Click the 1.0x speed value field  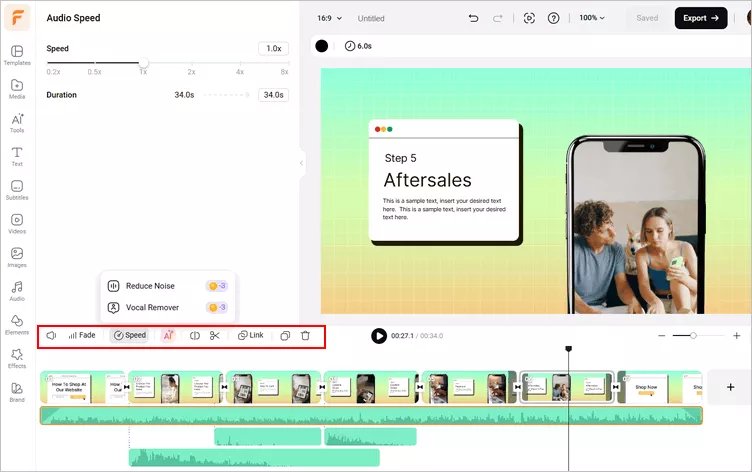[x=273, y=48]
